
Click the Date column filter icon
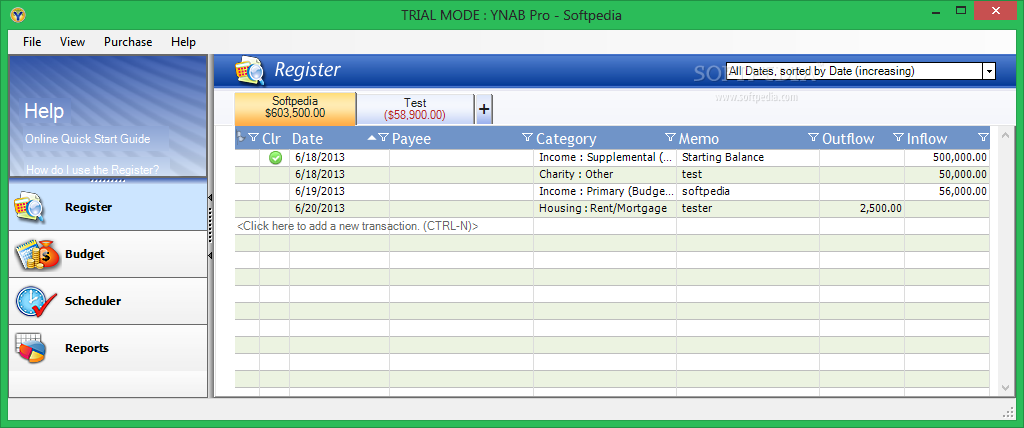(x=383, y=137)
